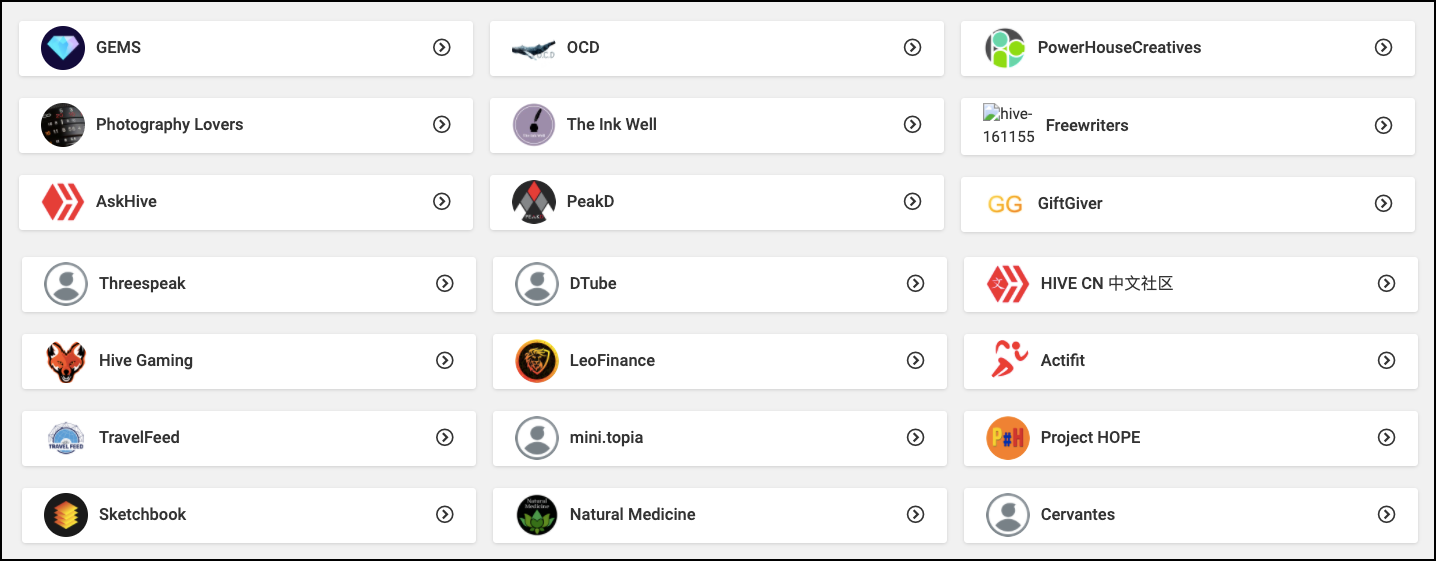Click the GiftGiver GG logo
This screenshot has height=561, width=1436.
coord(1005,204)
